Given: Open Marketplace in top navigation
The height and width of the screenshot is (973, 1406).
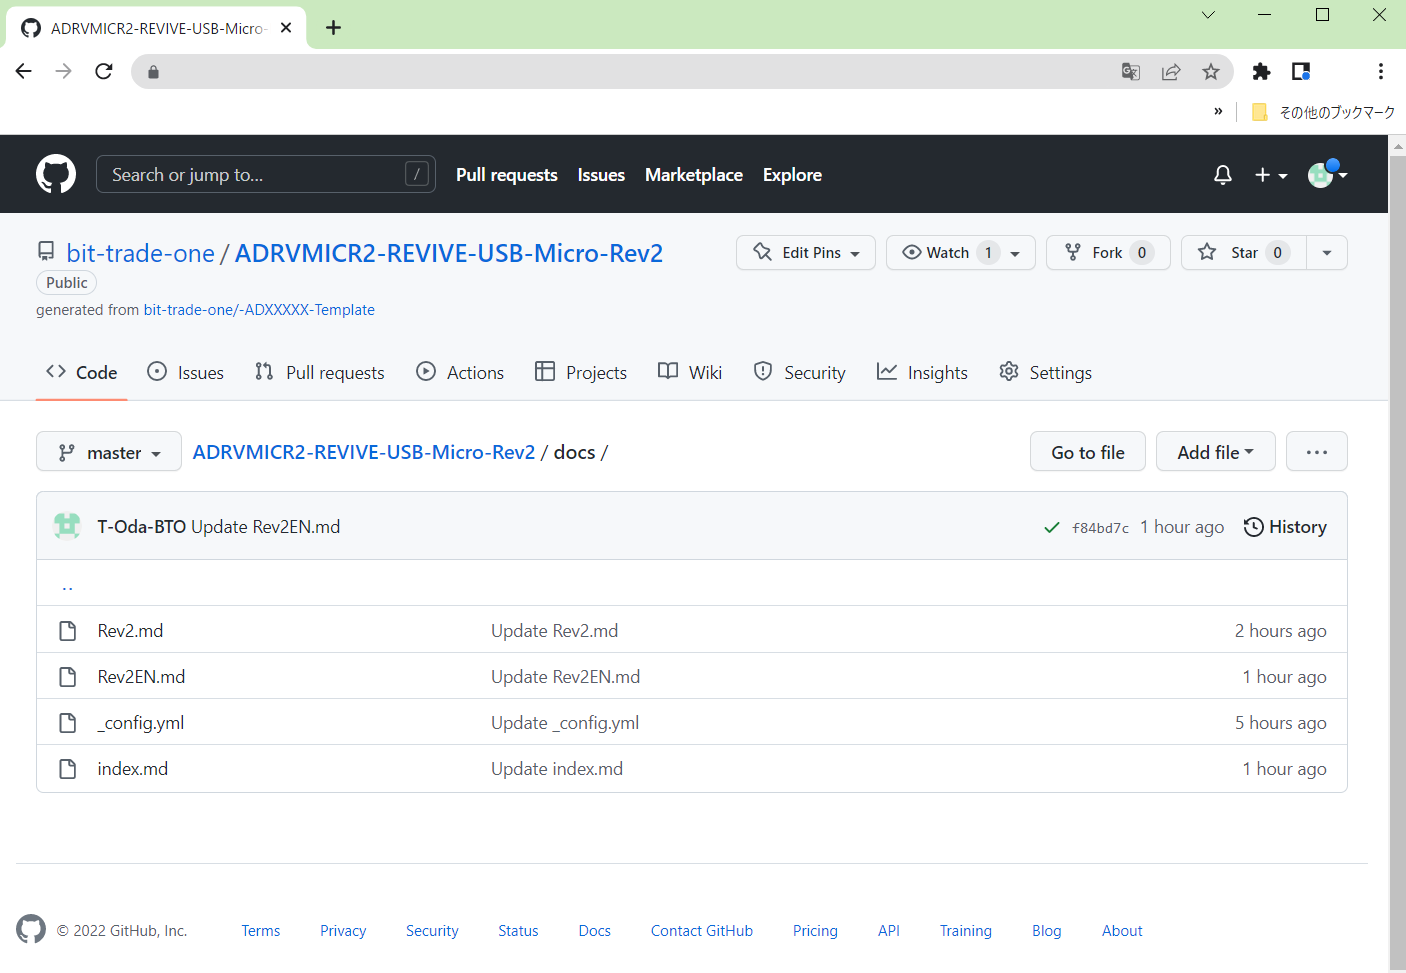Looking at the screenshot, I should [x=694, y=174].
